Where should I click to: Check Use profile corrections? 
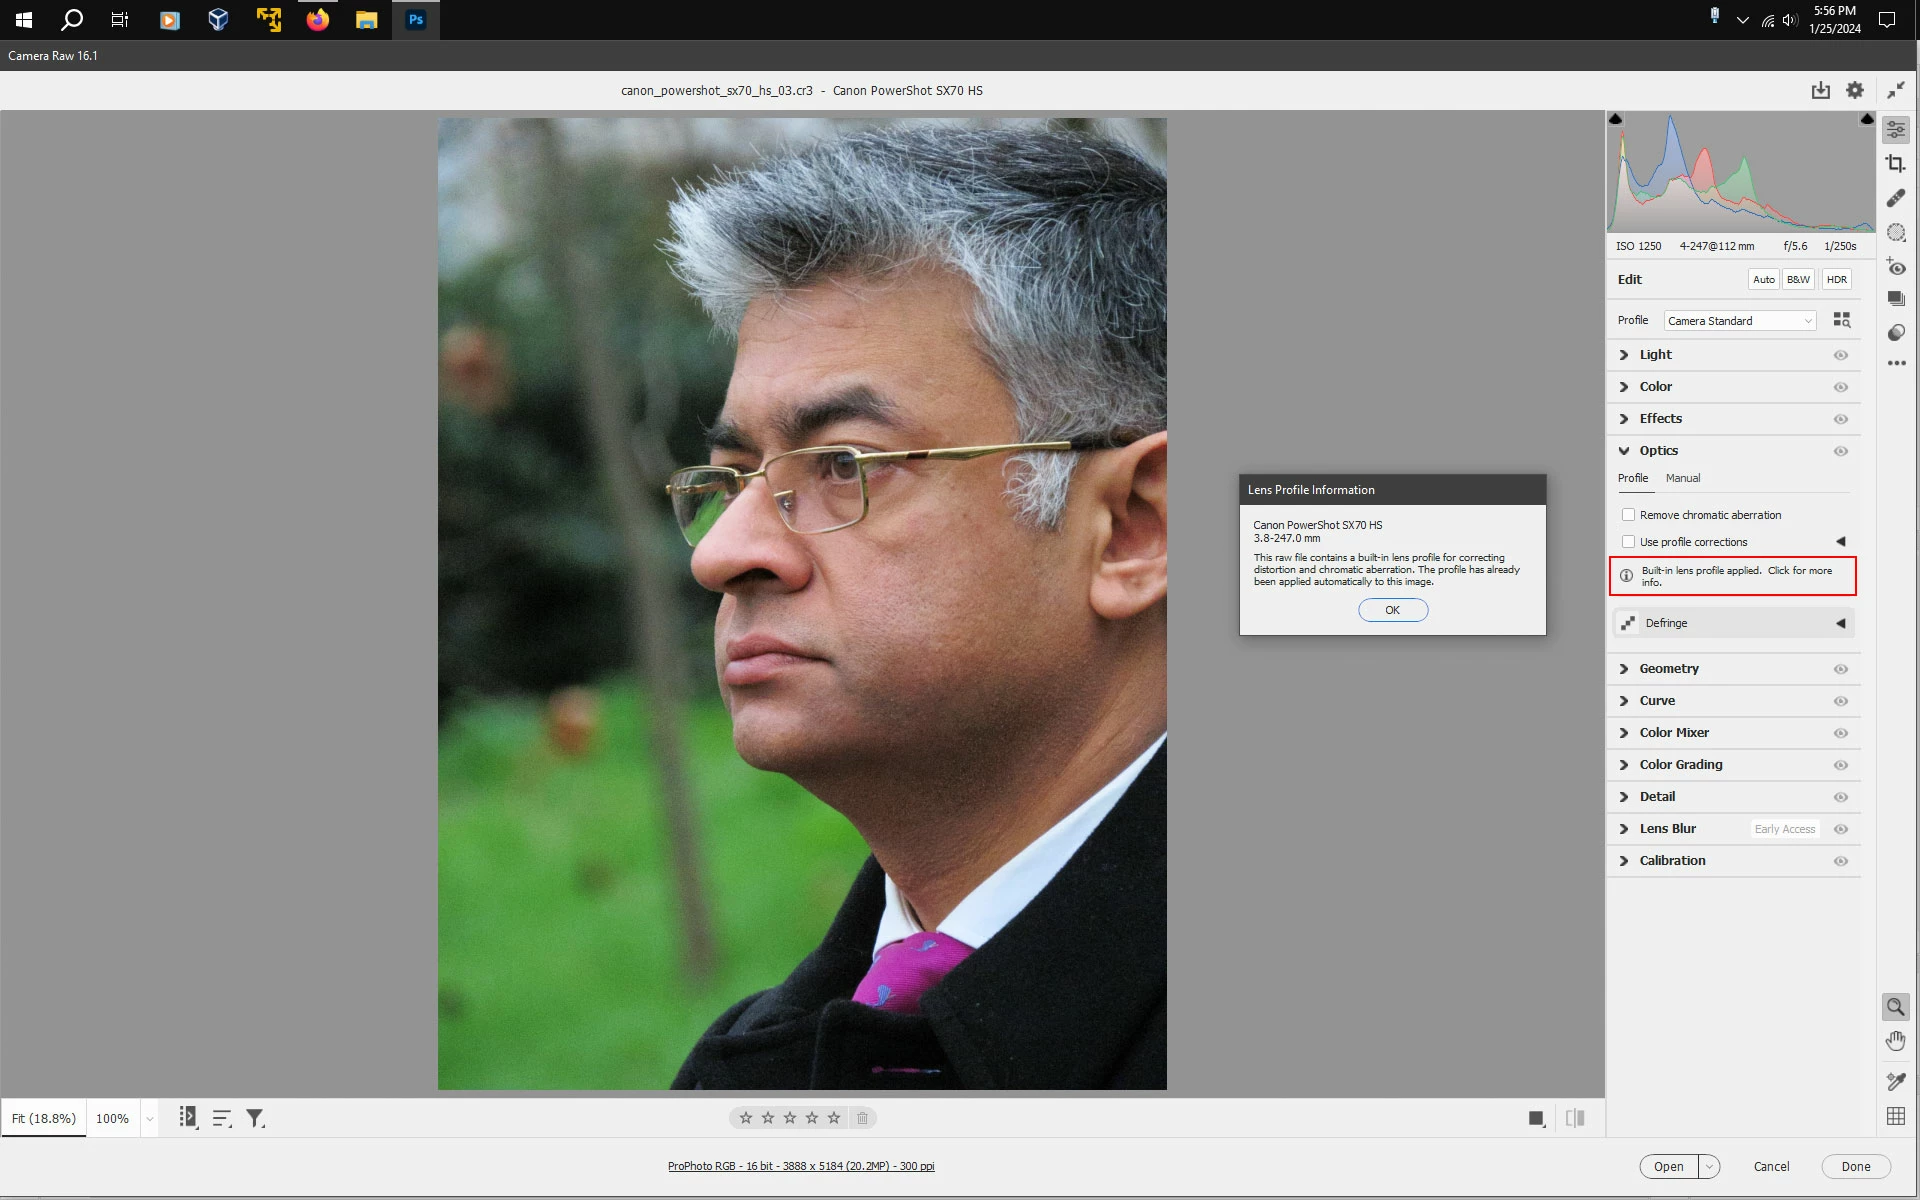point(1628,542)
